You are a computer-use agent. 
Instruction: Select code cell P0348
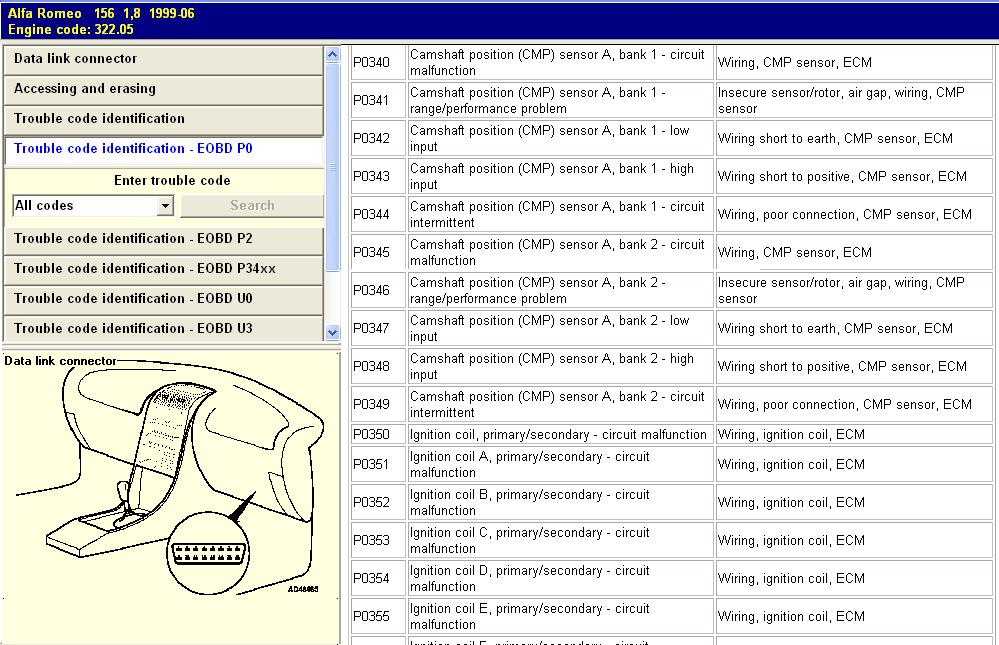coord(378,366)
